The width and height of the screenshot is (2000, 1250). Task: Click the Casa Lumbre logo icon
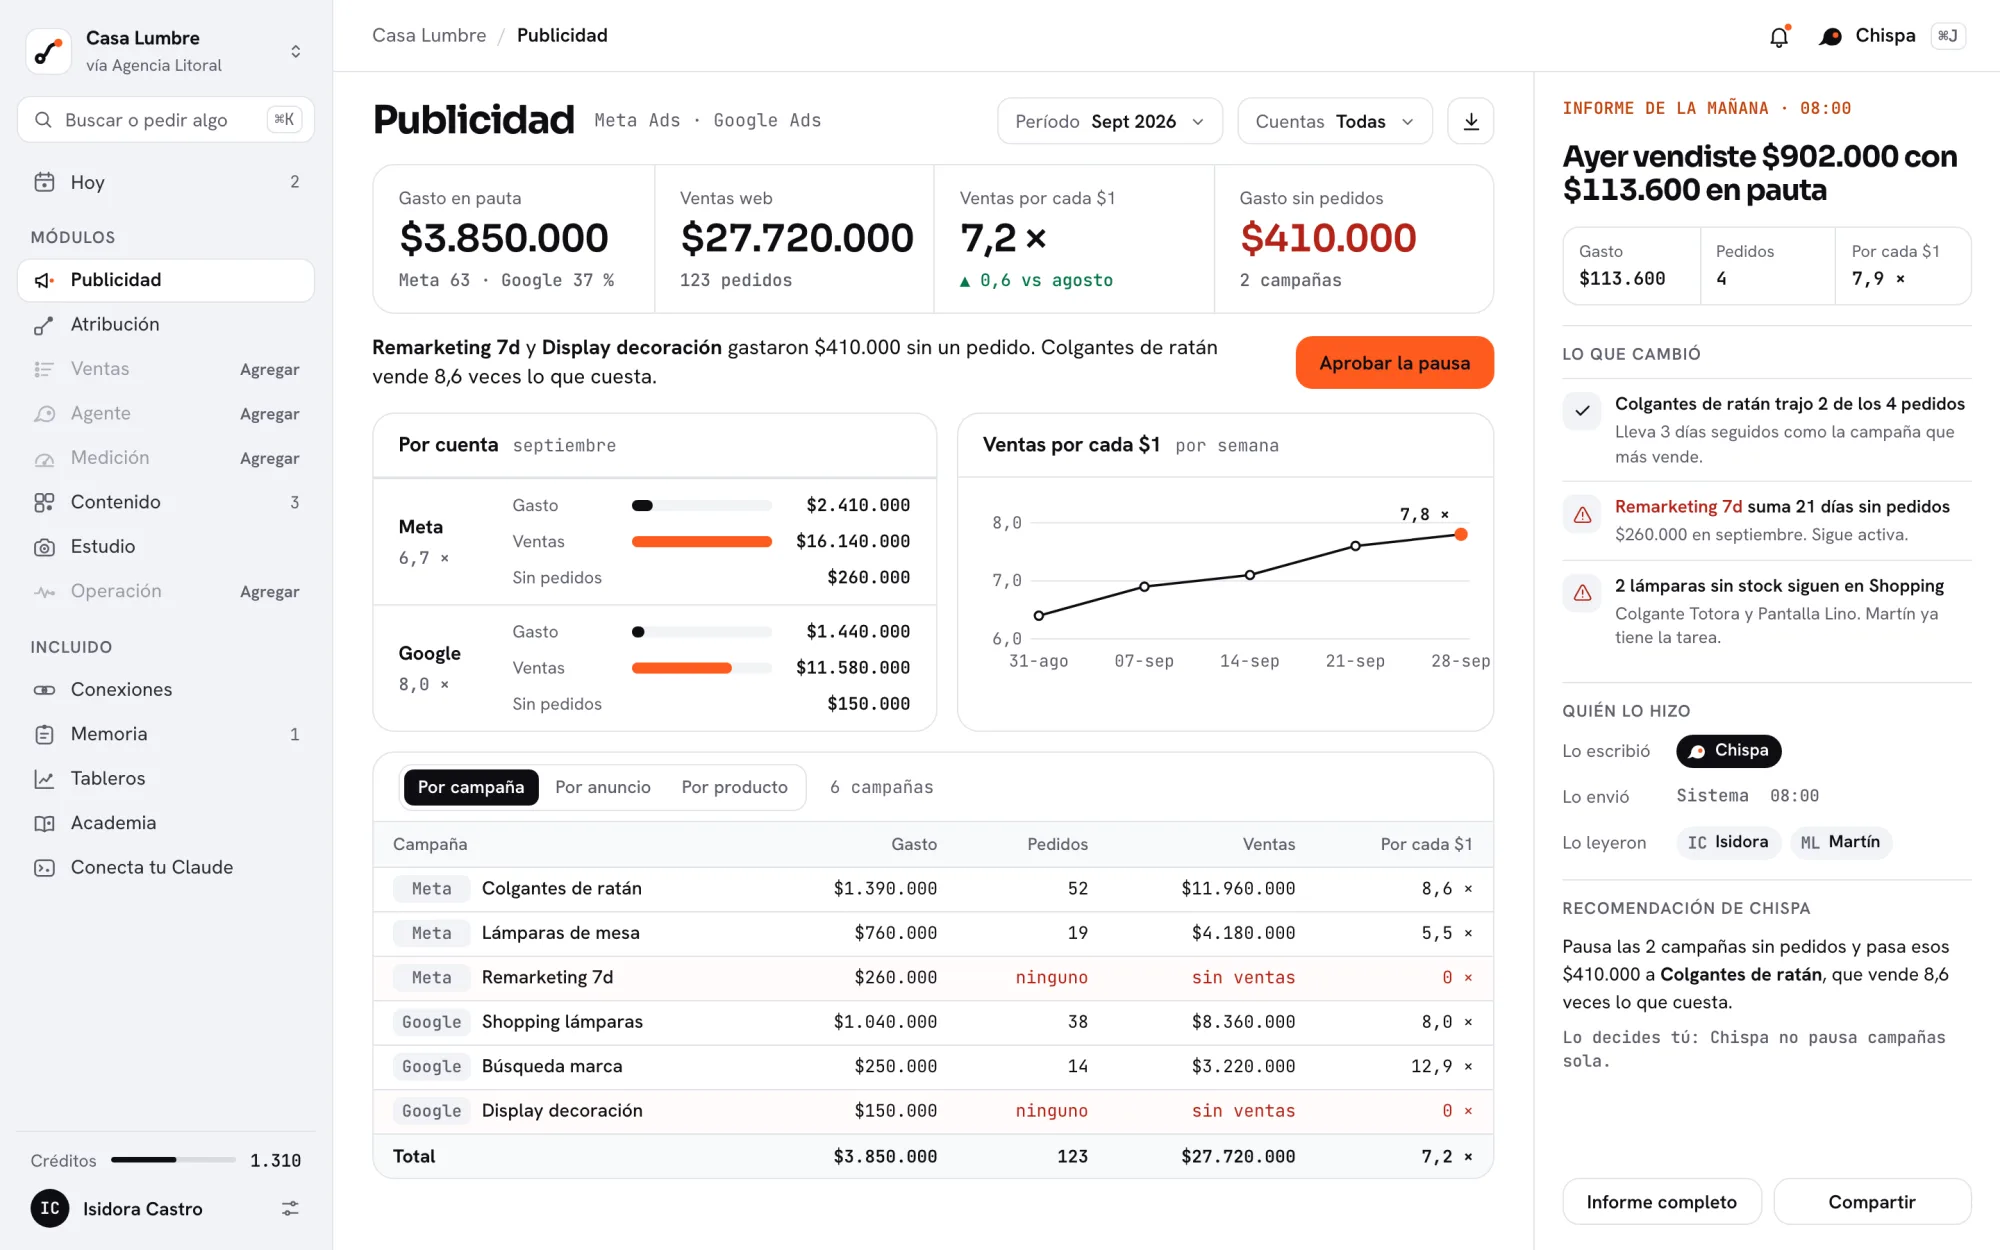tap(48, 51)
